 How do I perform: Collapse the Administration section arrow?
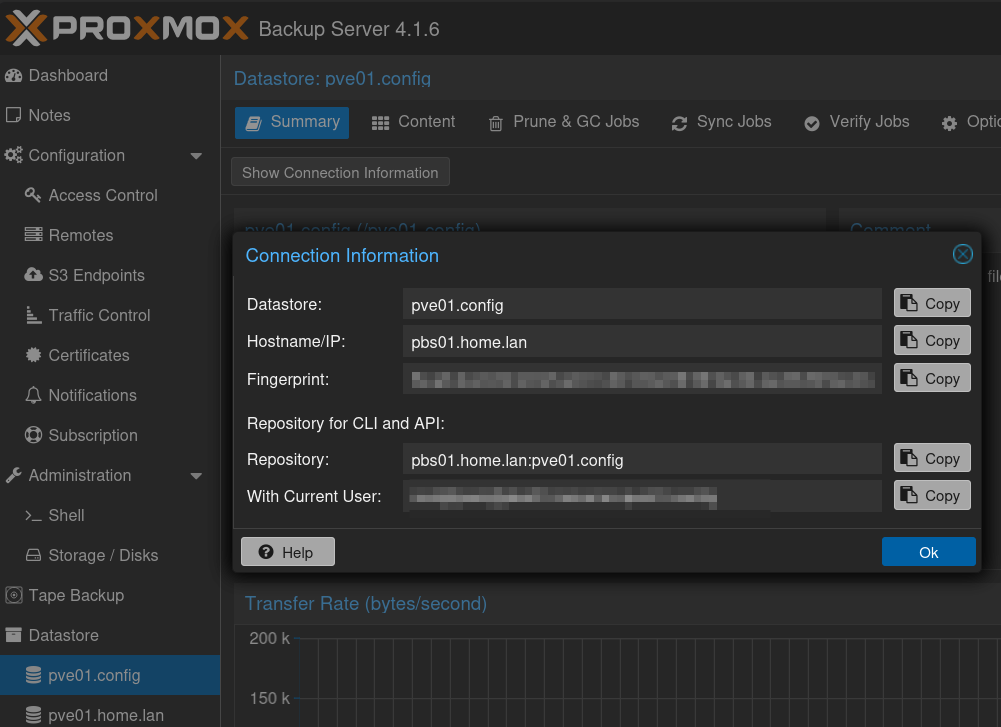(x=196, y=476)
